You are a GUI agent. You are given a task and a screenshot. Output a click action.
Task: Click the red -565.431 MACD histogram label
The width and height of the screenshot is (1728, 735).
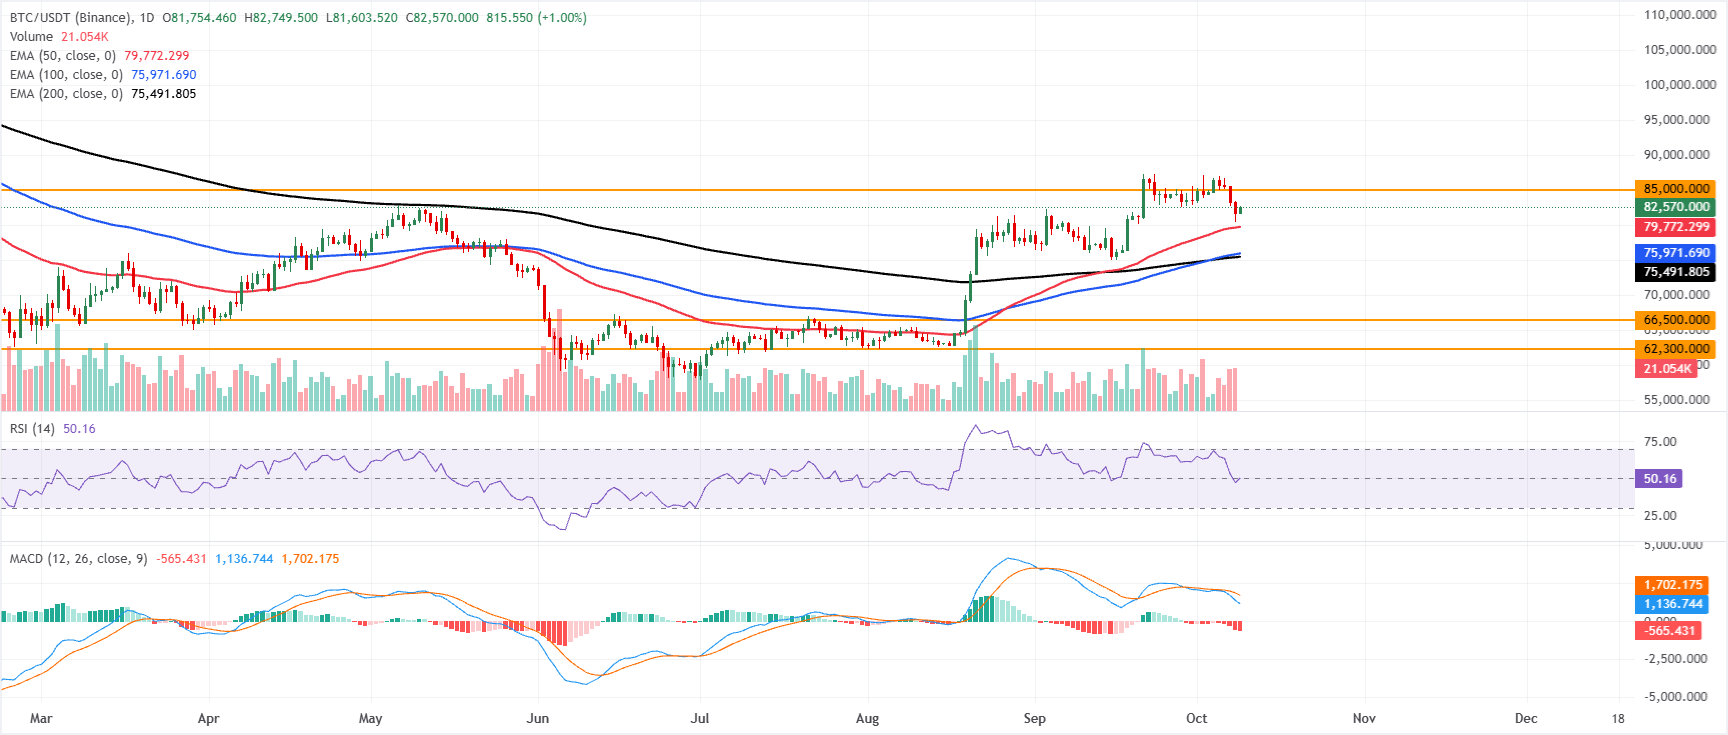[1670, 631]
